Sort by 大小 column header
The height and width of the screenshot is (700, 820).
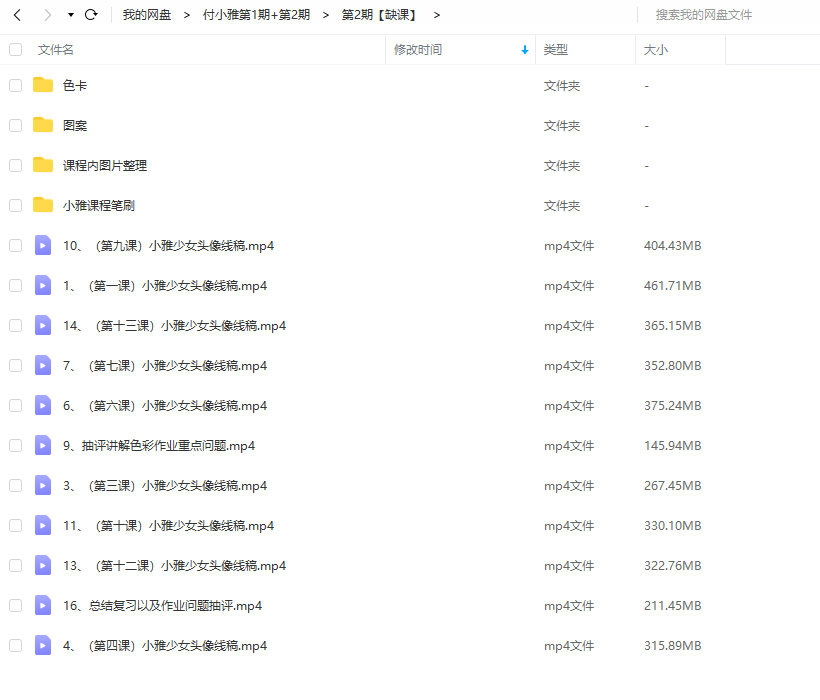pyautogui.click(x=656, y=49)
